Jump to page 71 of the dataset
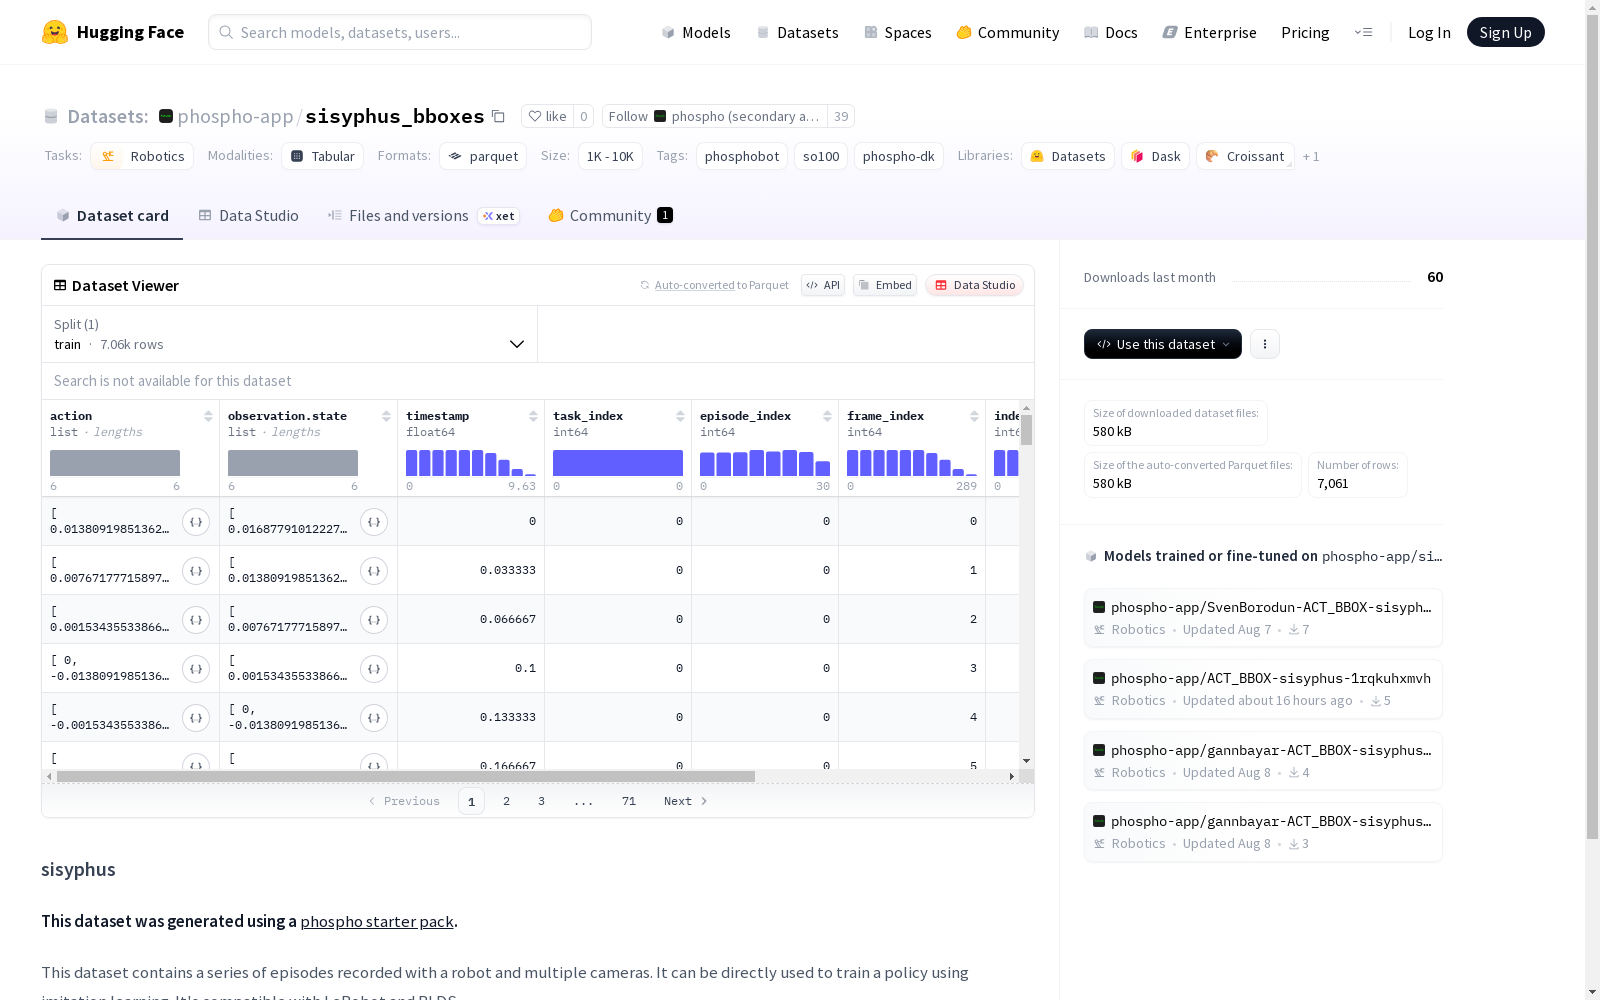 pos(629,801)
